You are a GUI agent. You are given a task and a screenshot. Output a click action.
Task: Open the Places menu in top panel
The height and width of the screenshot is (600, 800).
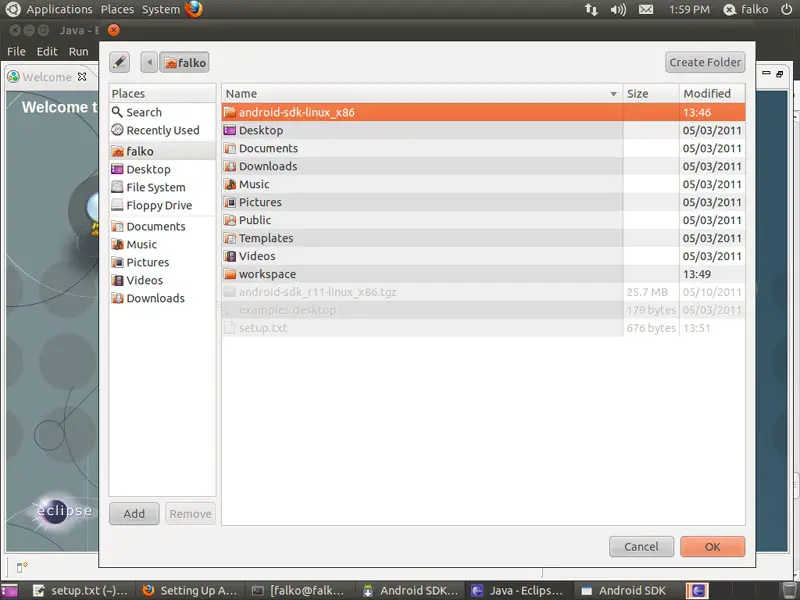pyautogui.click(x=117, y=9)
